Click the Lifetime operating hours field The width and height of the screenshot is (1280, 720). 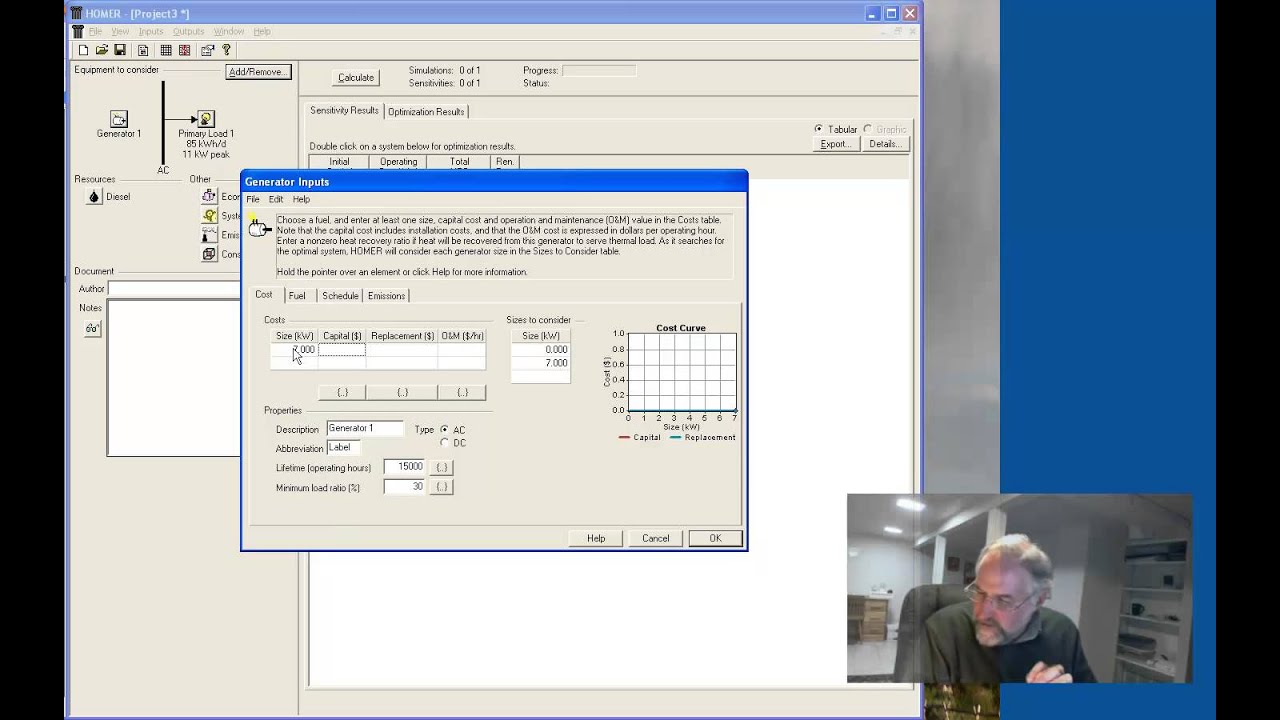[x=405, y=467]
